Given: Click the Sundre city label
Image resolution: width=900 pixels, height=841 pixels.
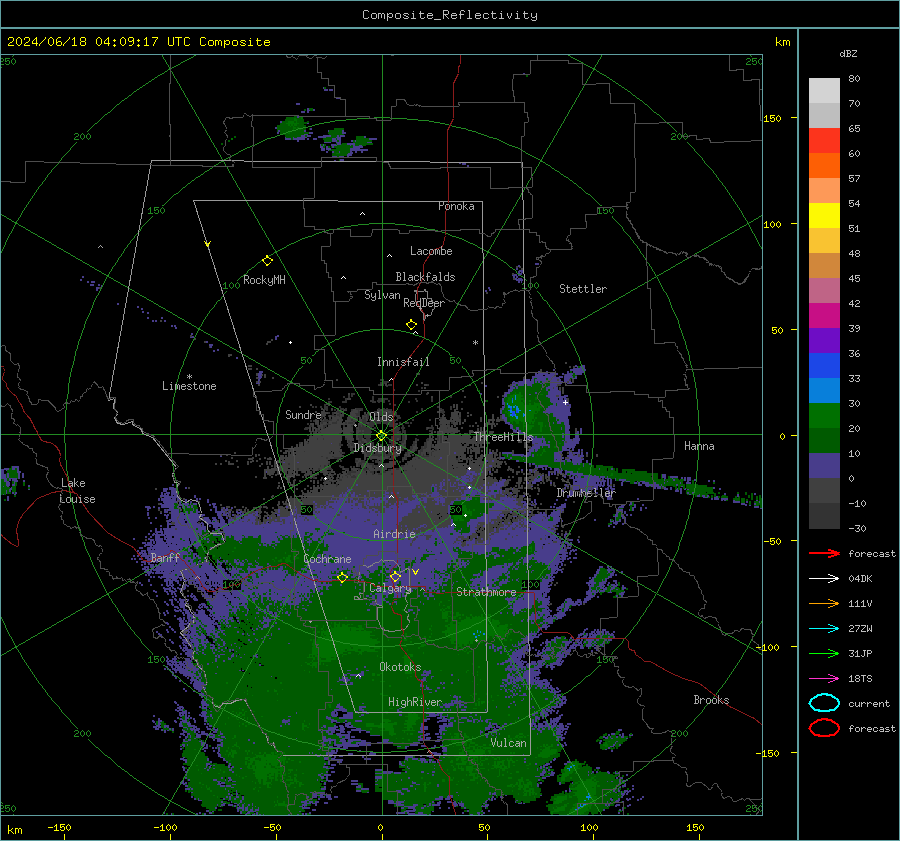Looking at the screenshot, I should 303,414.
